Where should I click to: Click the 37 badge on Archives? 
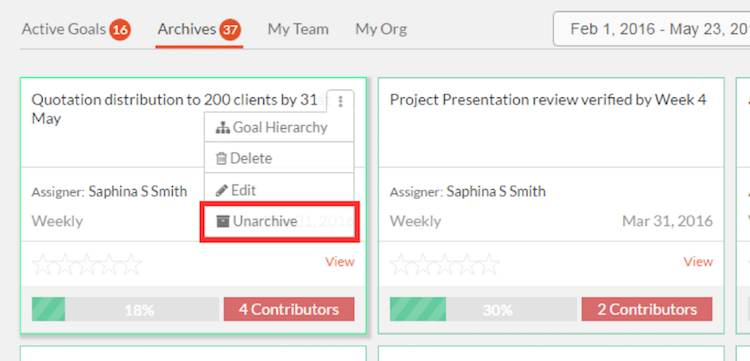click(230, 31)
